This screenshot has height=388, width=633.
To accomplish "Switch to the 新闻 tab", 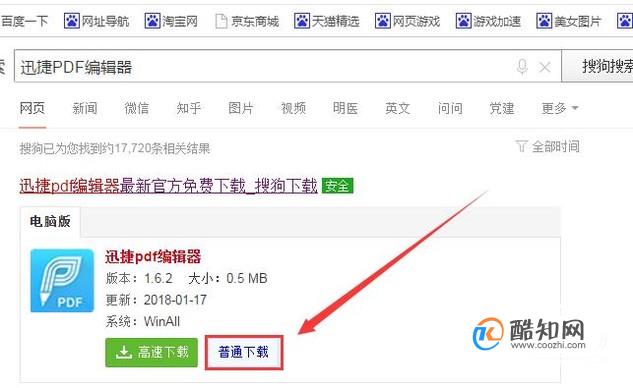I will pyautogui.click(x=85, y=108).
